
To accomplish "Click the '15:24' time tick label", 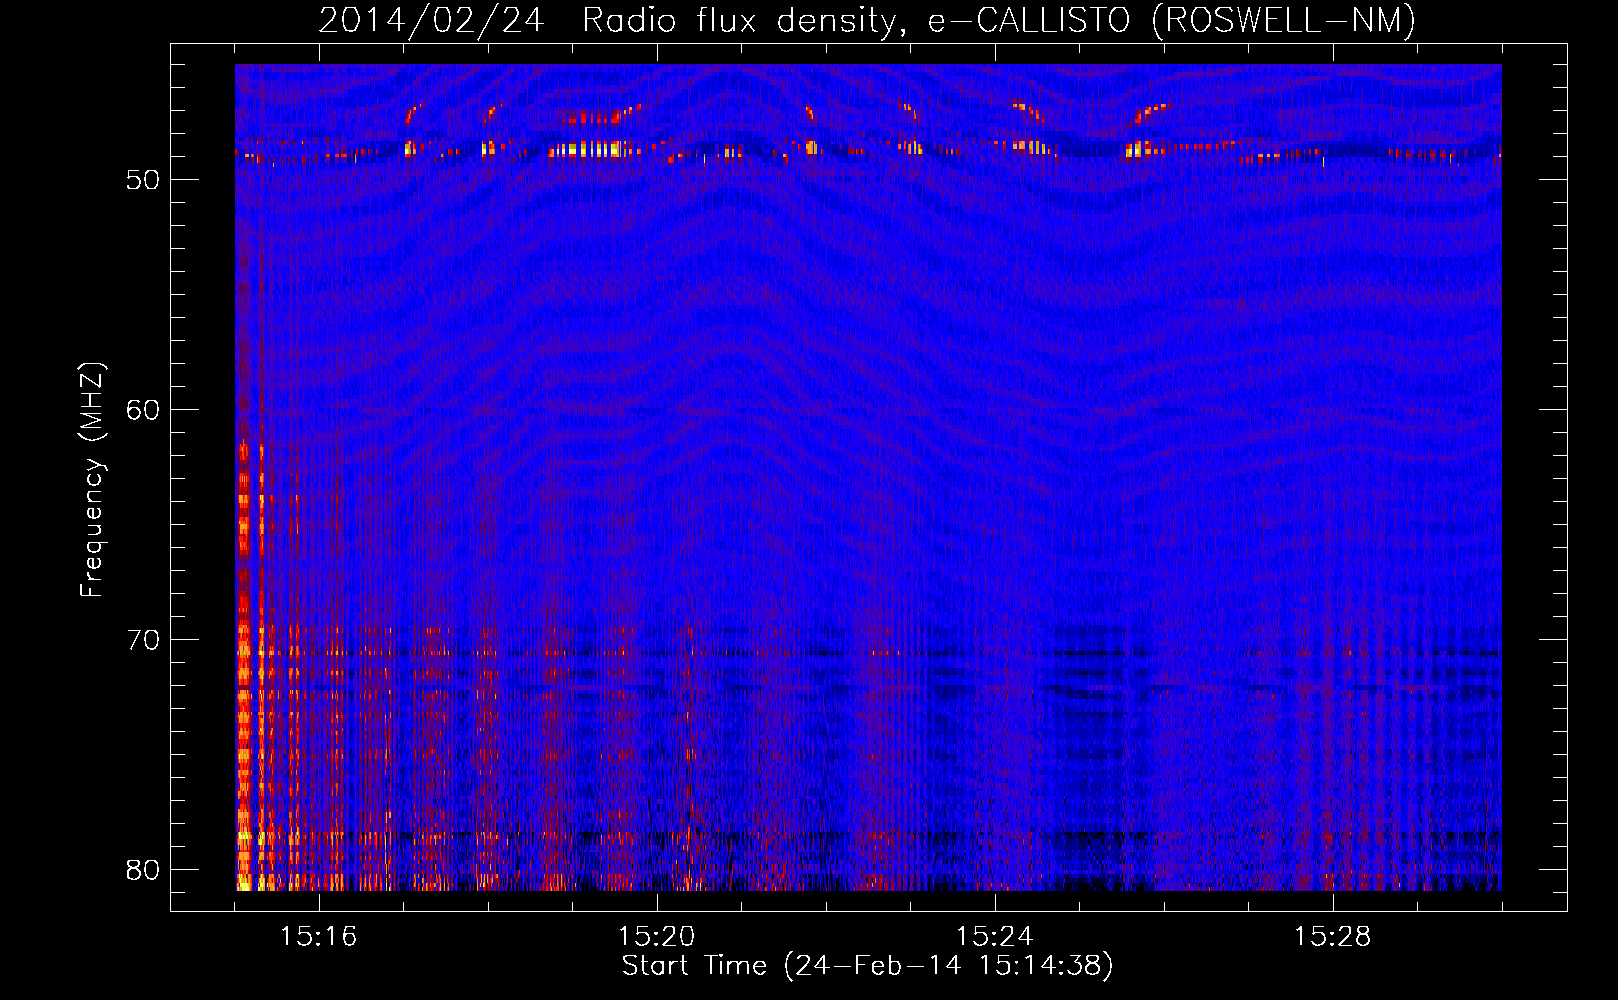I will [995, 937].
